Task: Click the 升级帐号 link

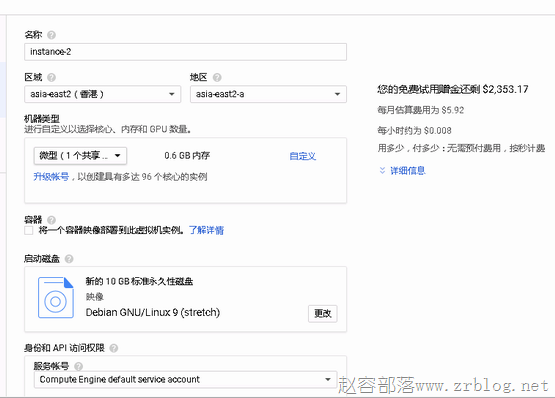Action: coord(51,177)
